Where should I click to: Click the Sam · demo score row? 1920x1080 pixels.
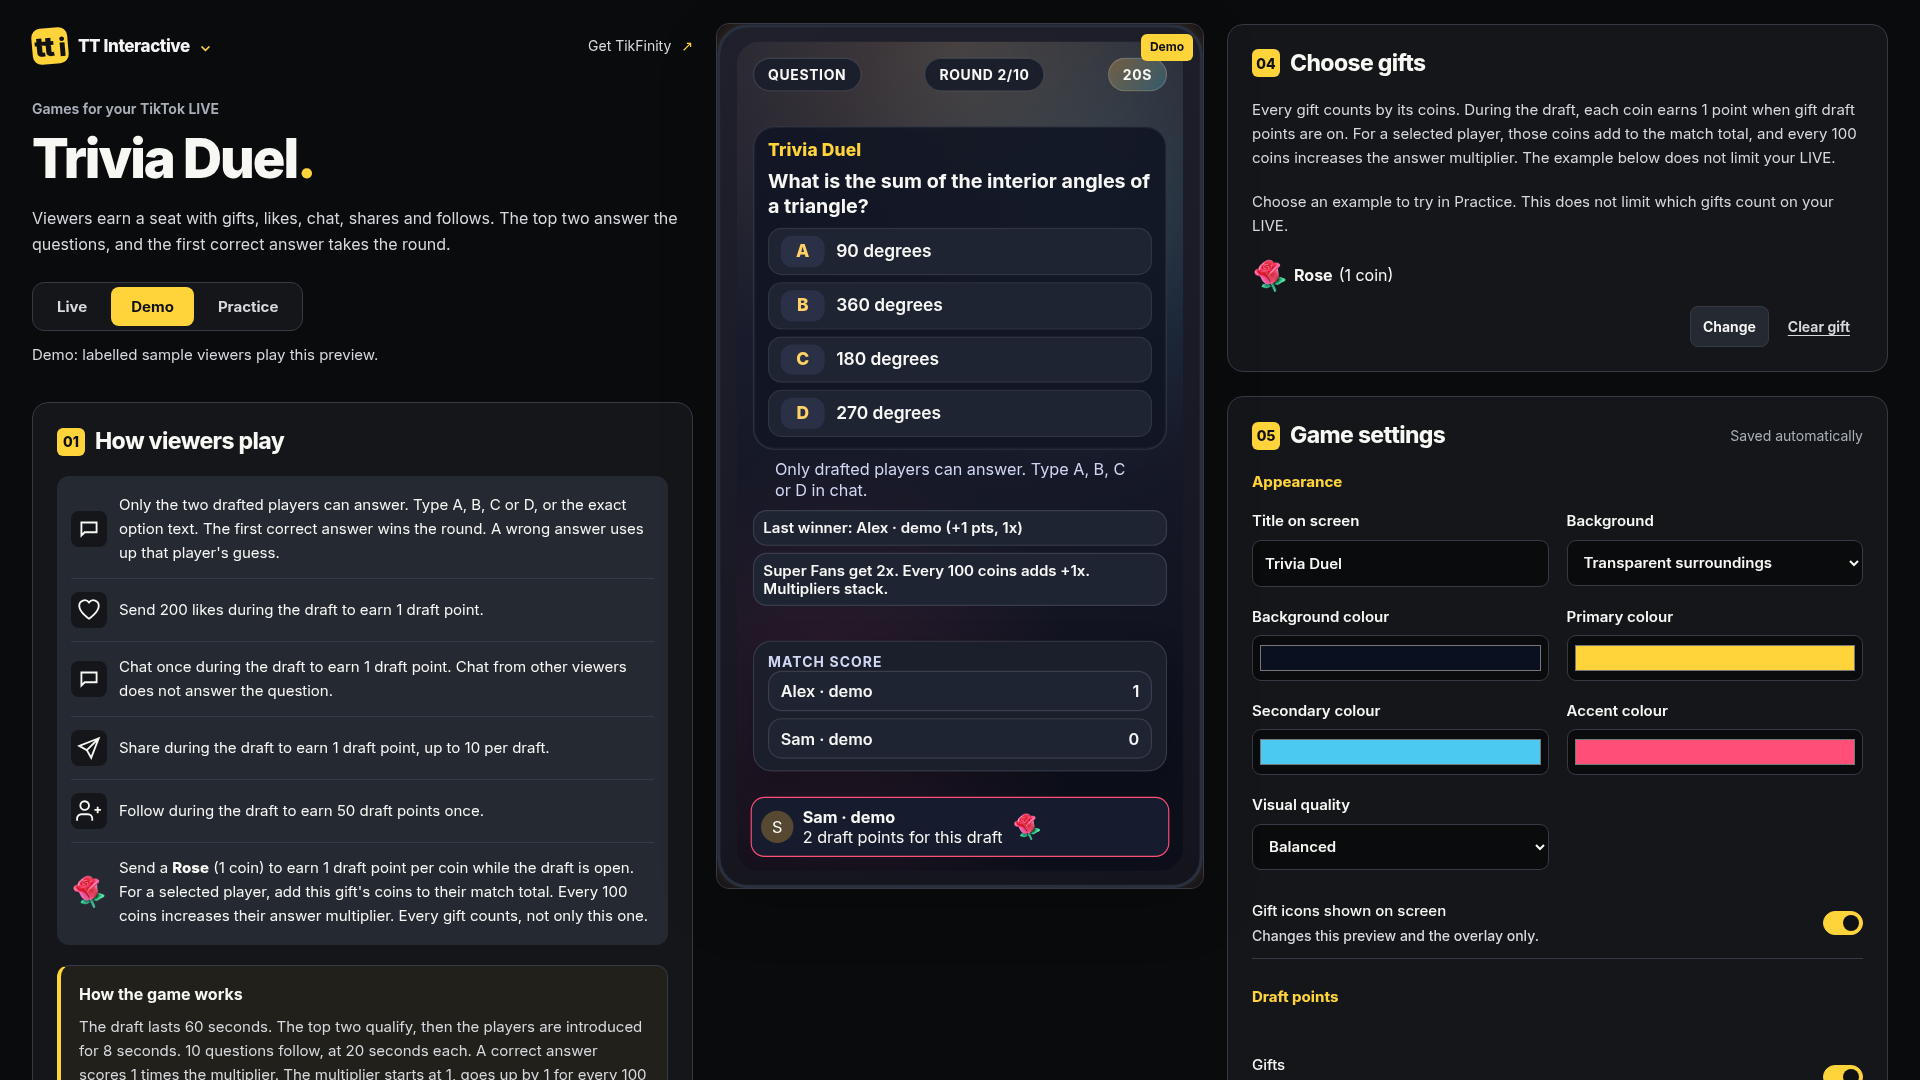coord(959,739)
